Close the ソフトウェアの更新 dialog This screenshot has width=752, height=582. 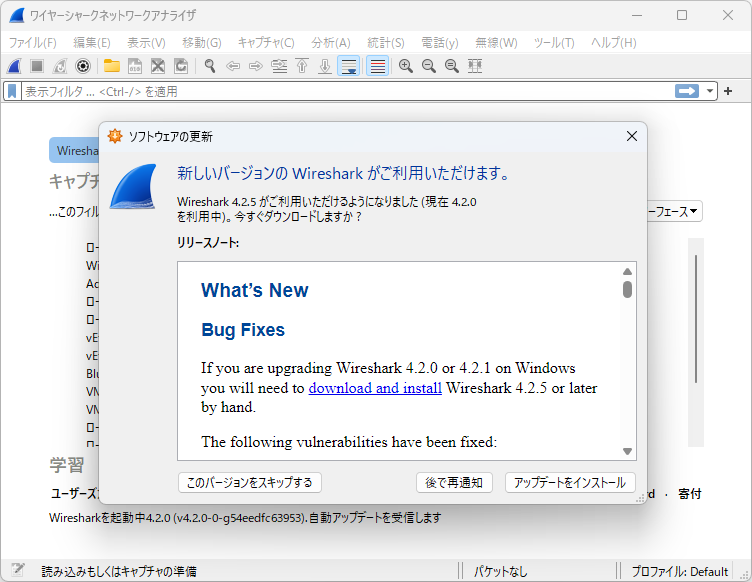click(x=632, y=136)
